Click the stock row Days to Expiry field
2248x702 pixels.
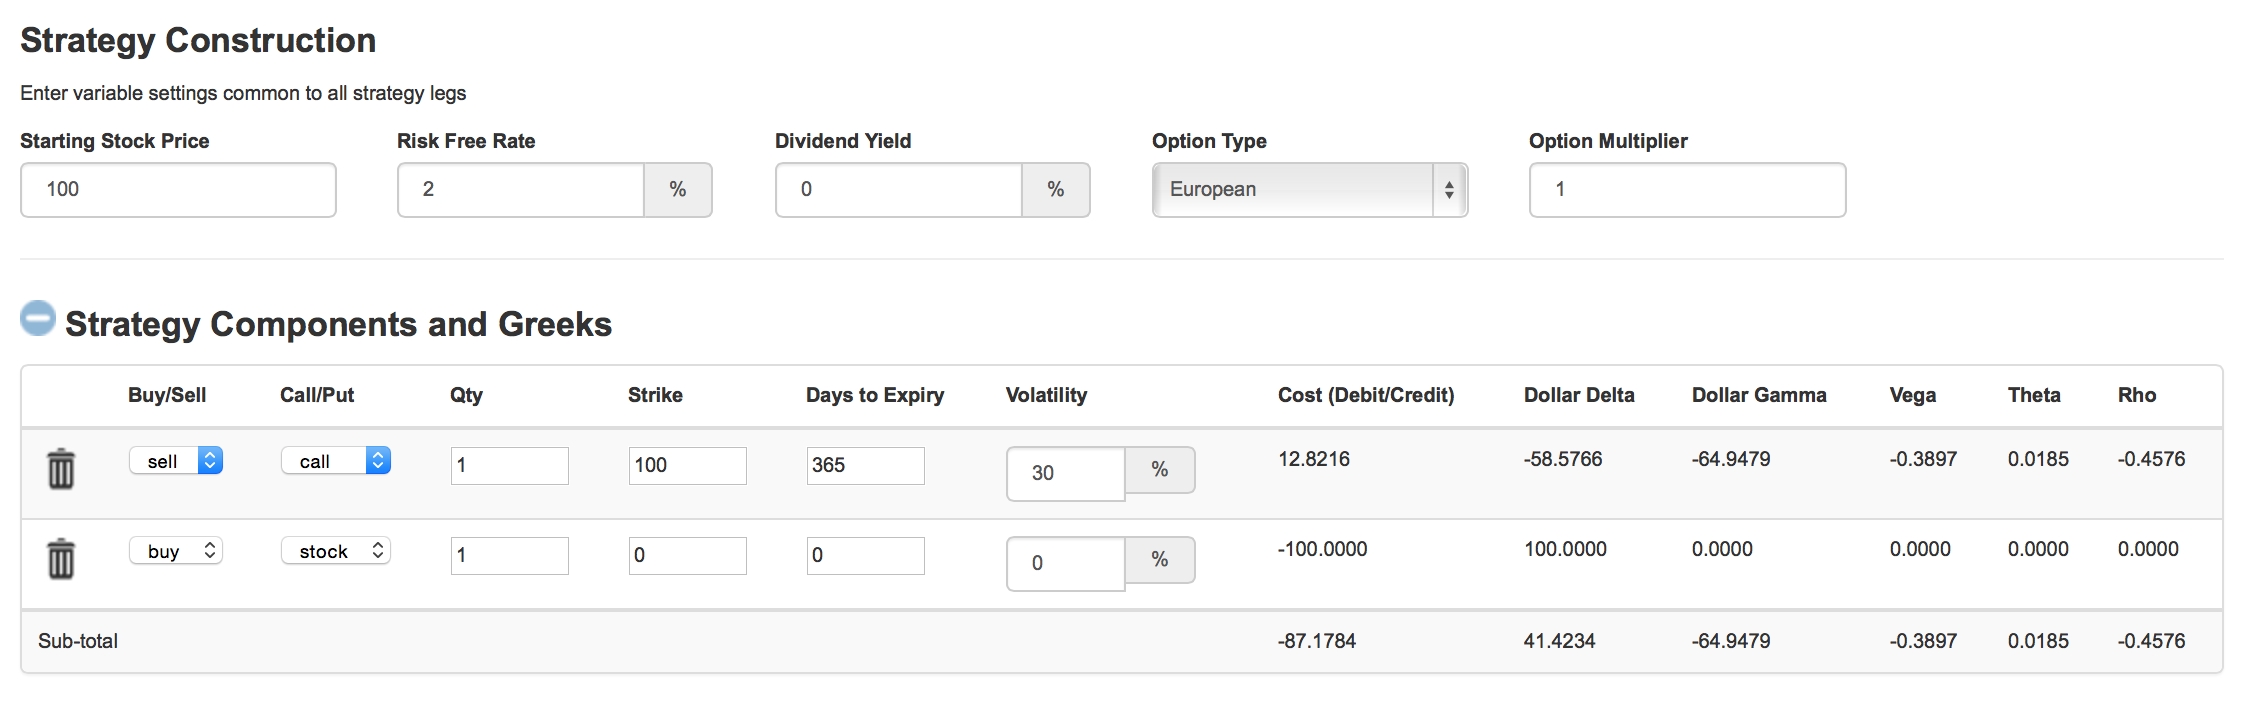[x=865, y=556]
